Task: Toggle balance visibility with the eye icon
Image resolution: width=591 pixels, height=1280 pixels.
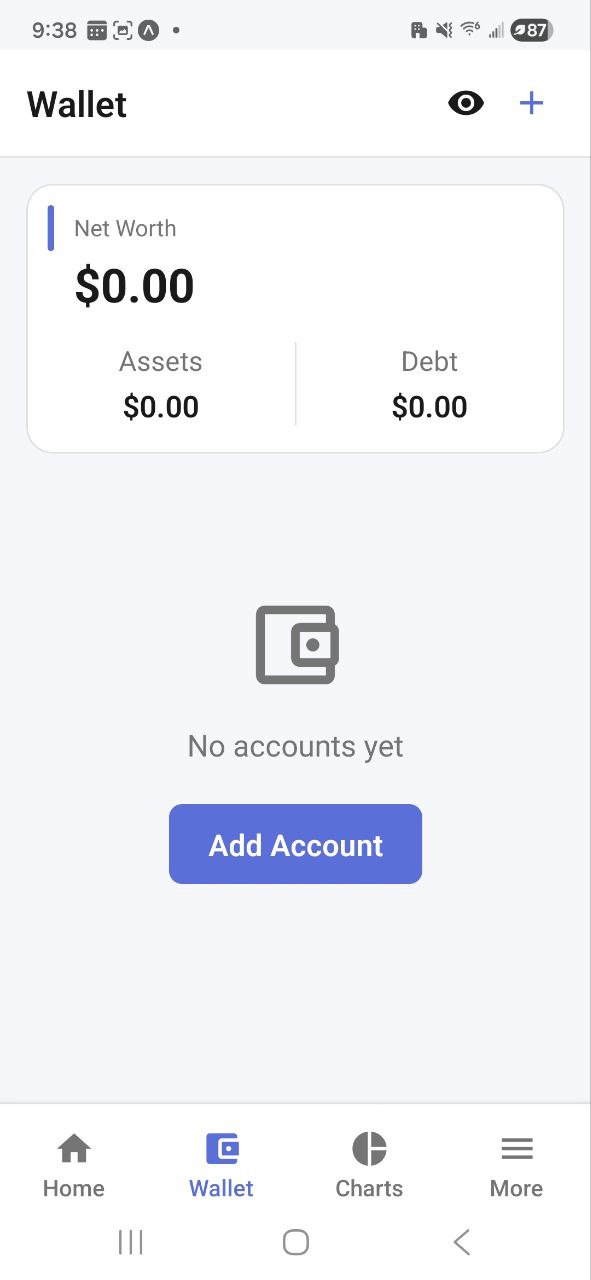Action: (466, 102)
